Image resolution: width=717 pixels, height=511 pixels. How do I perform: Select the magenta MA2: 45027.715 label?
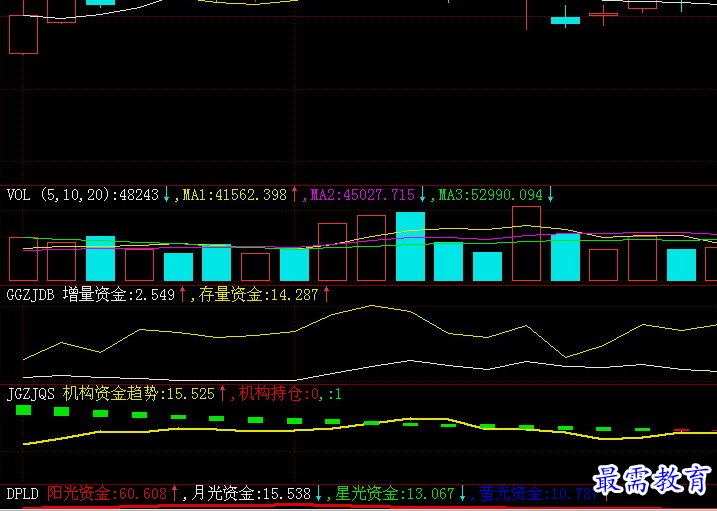(x=361, y=194)
